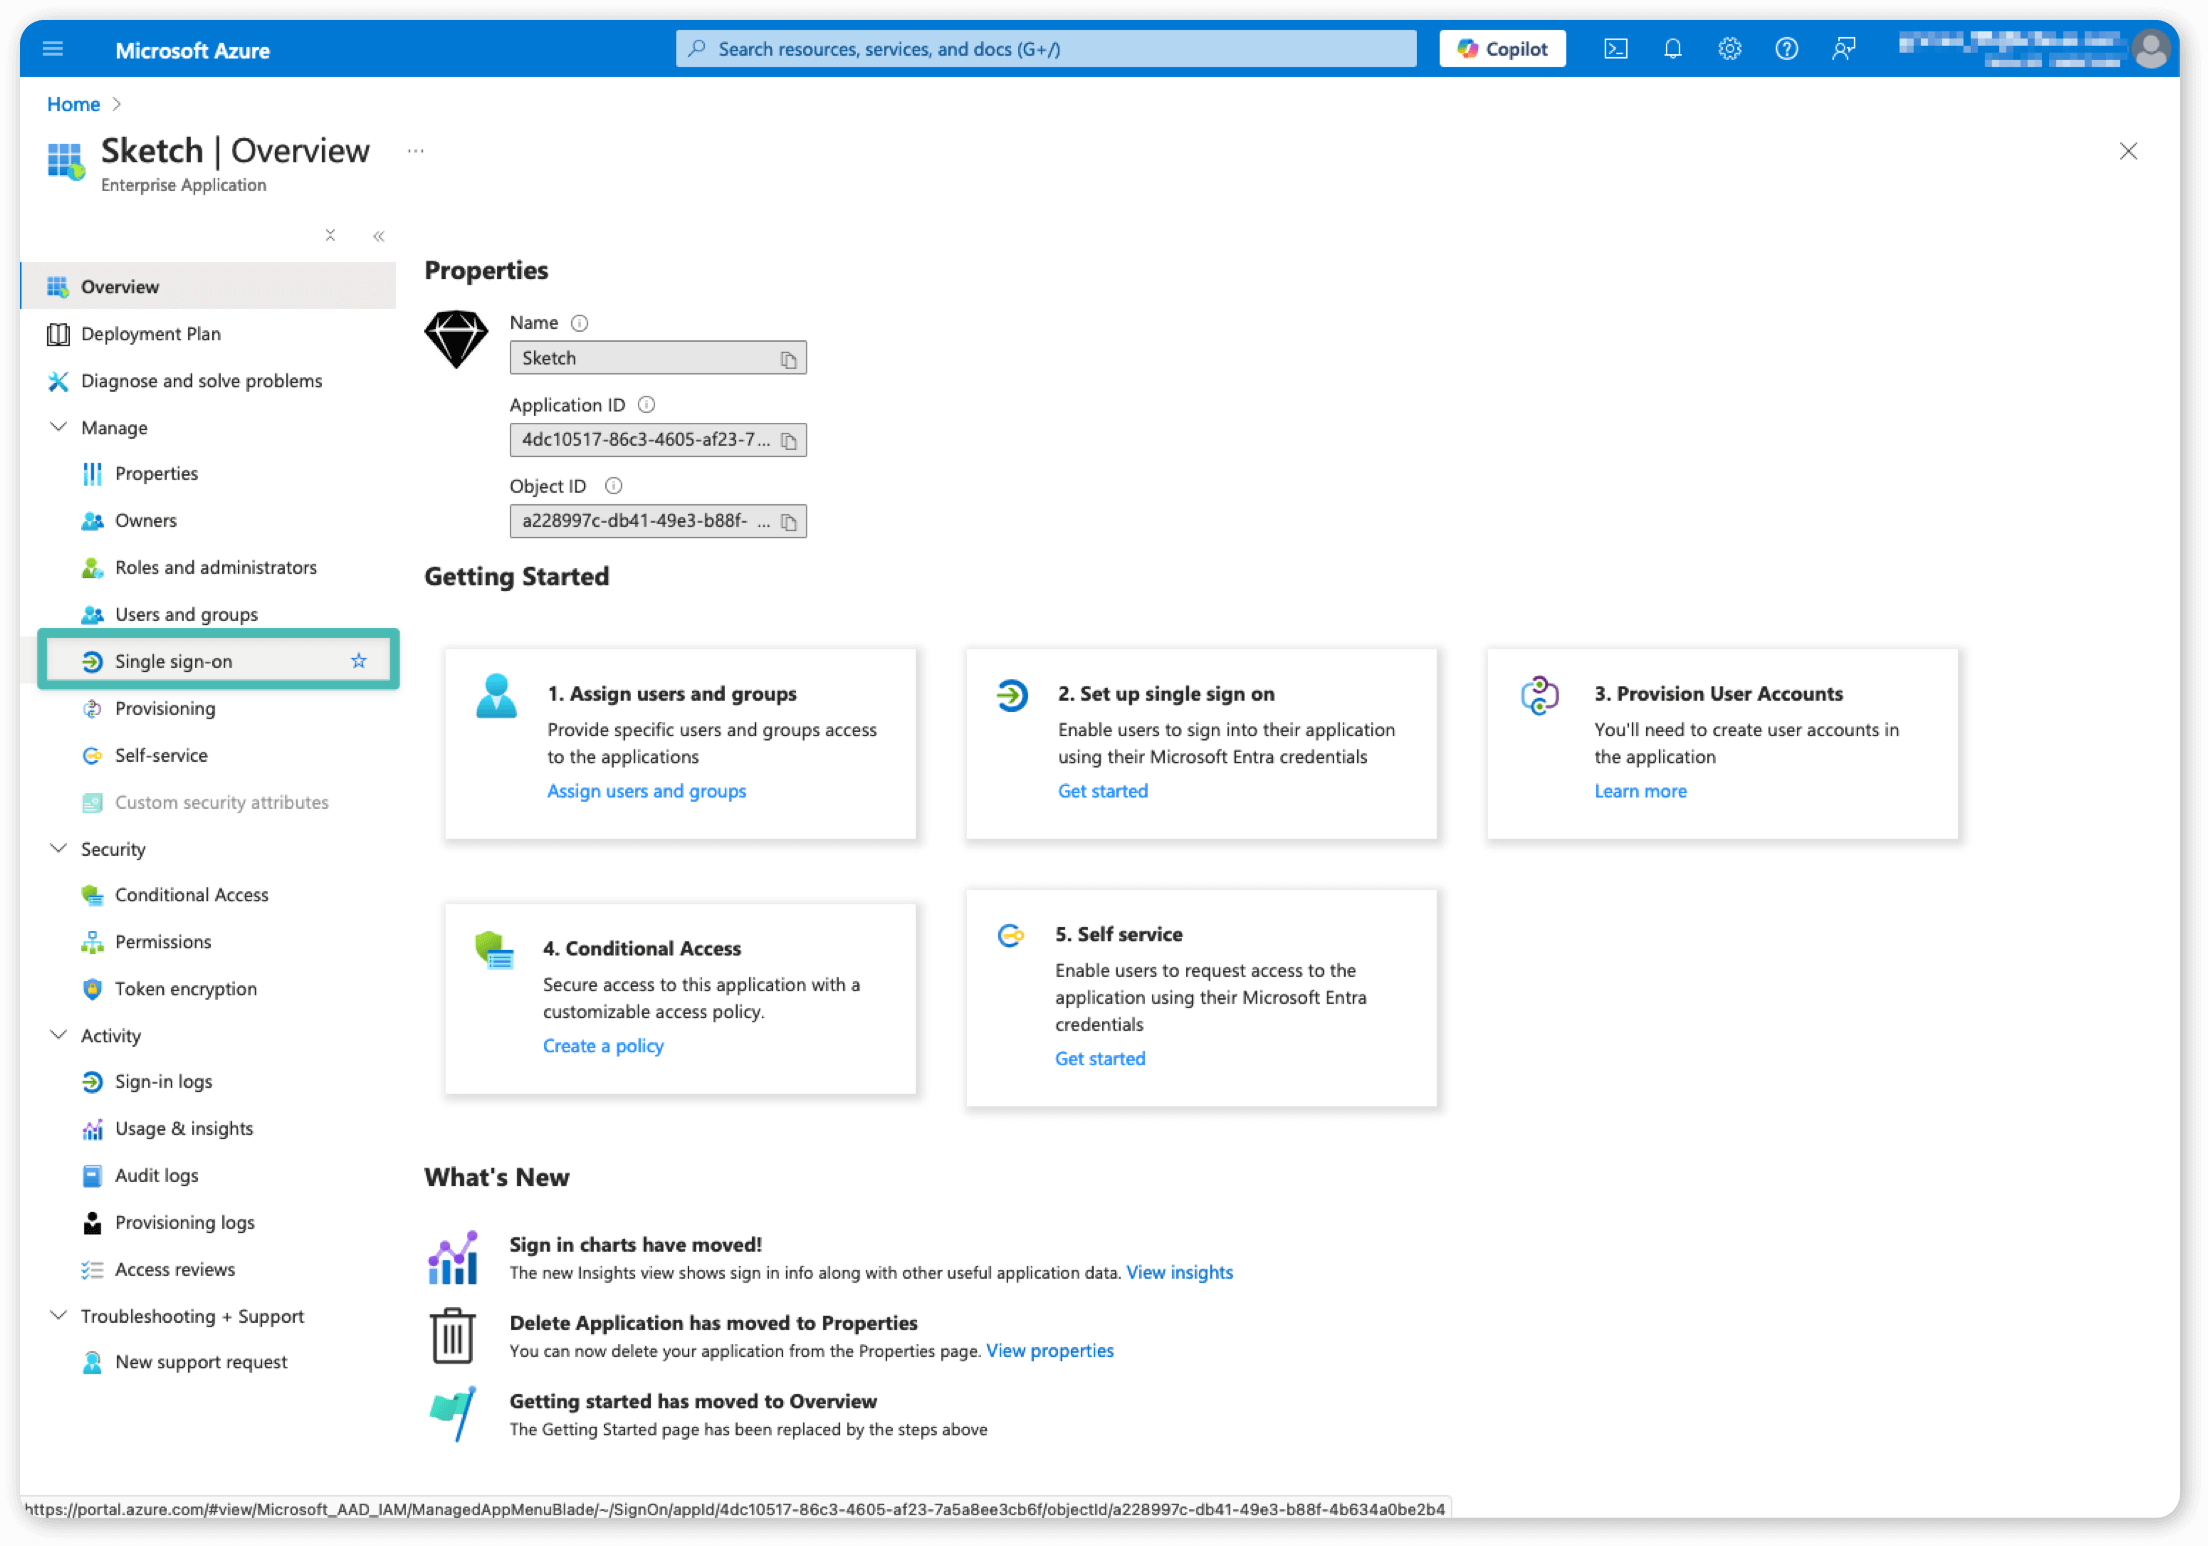2208x1546 pixels.
Task: Open the help question mark icon
Action: tap(1786, 49)
